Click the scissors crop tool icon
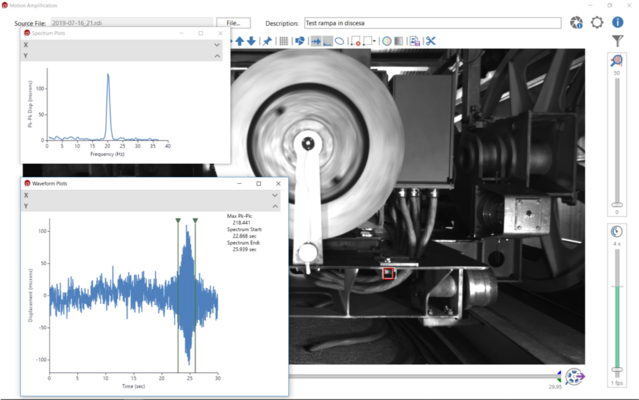This screenshot has width=639, height=400. [x=431, y=41]
